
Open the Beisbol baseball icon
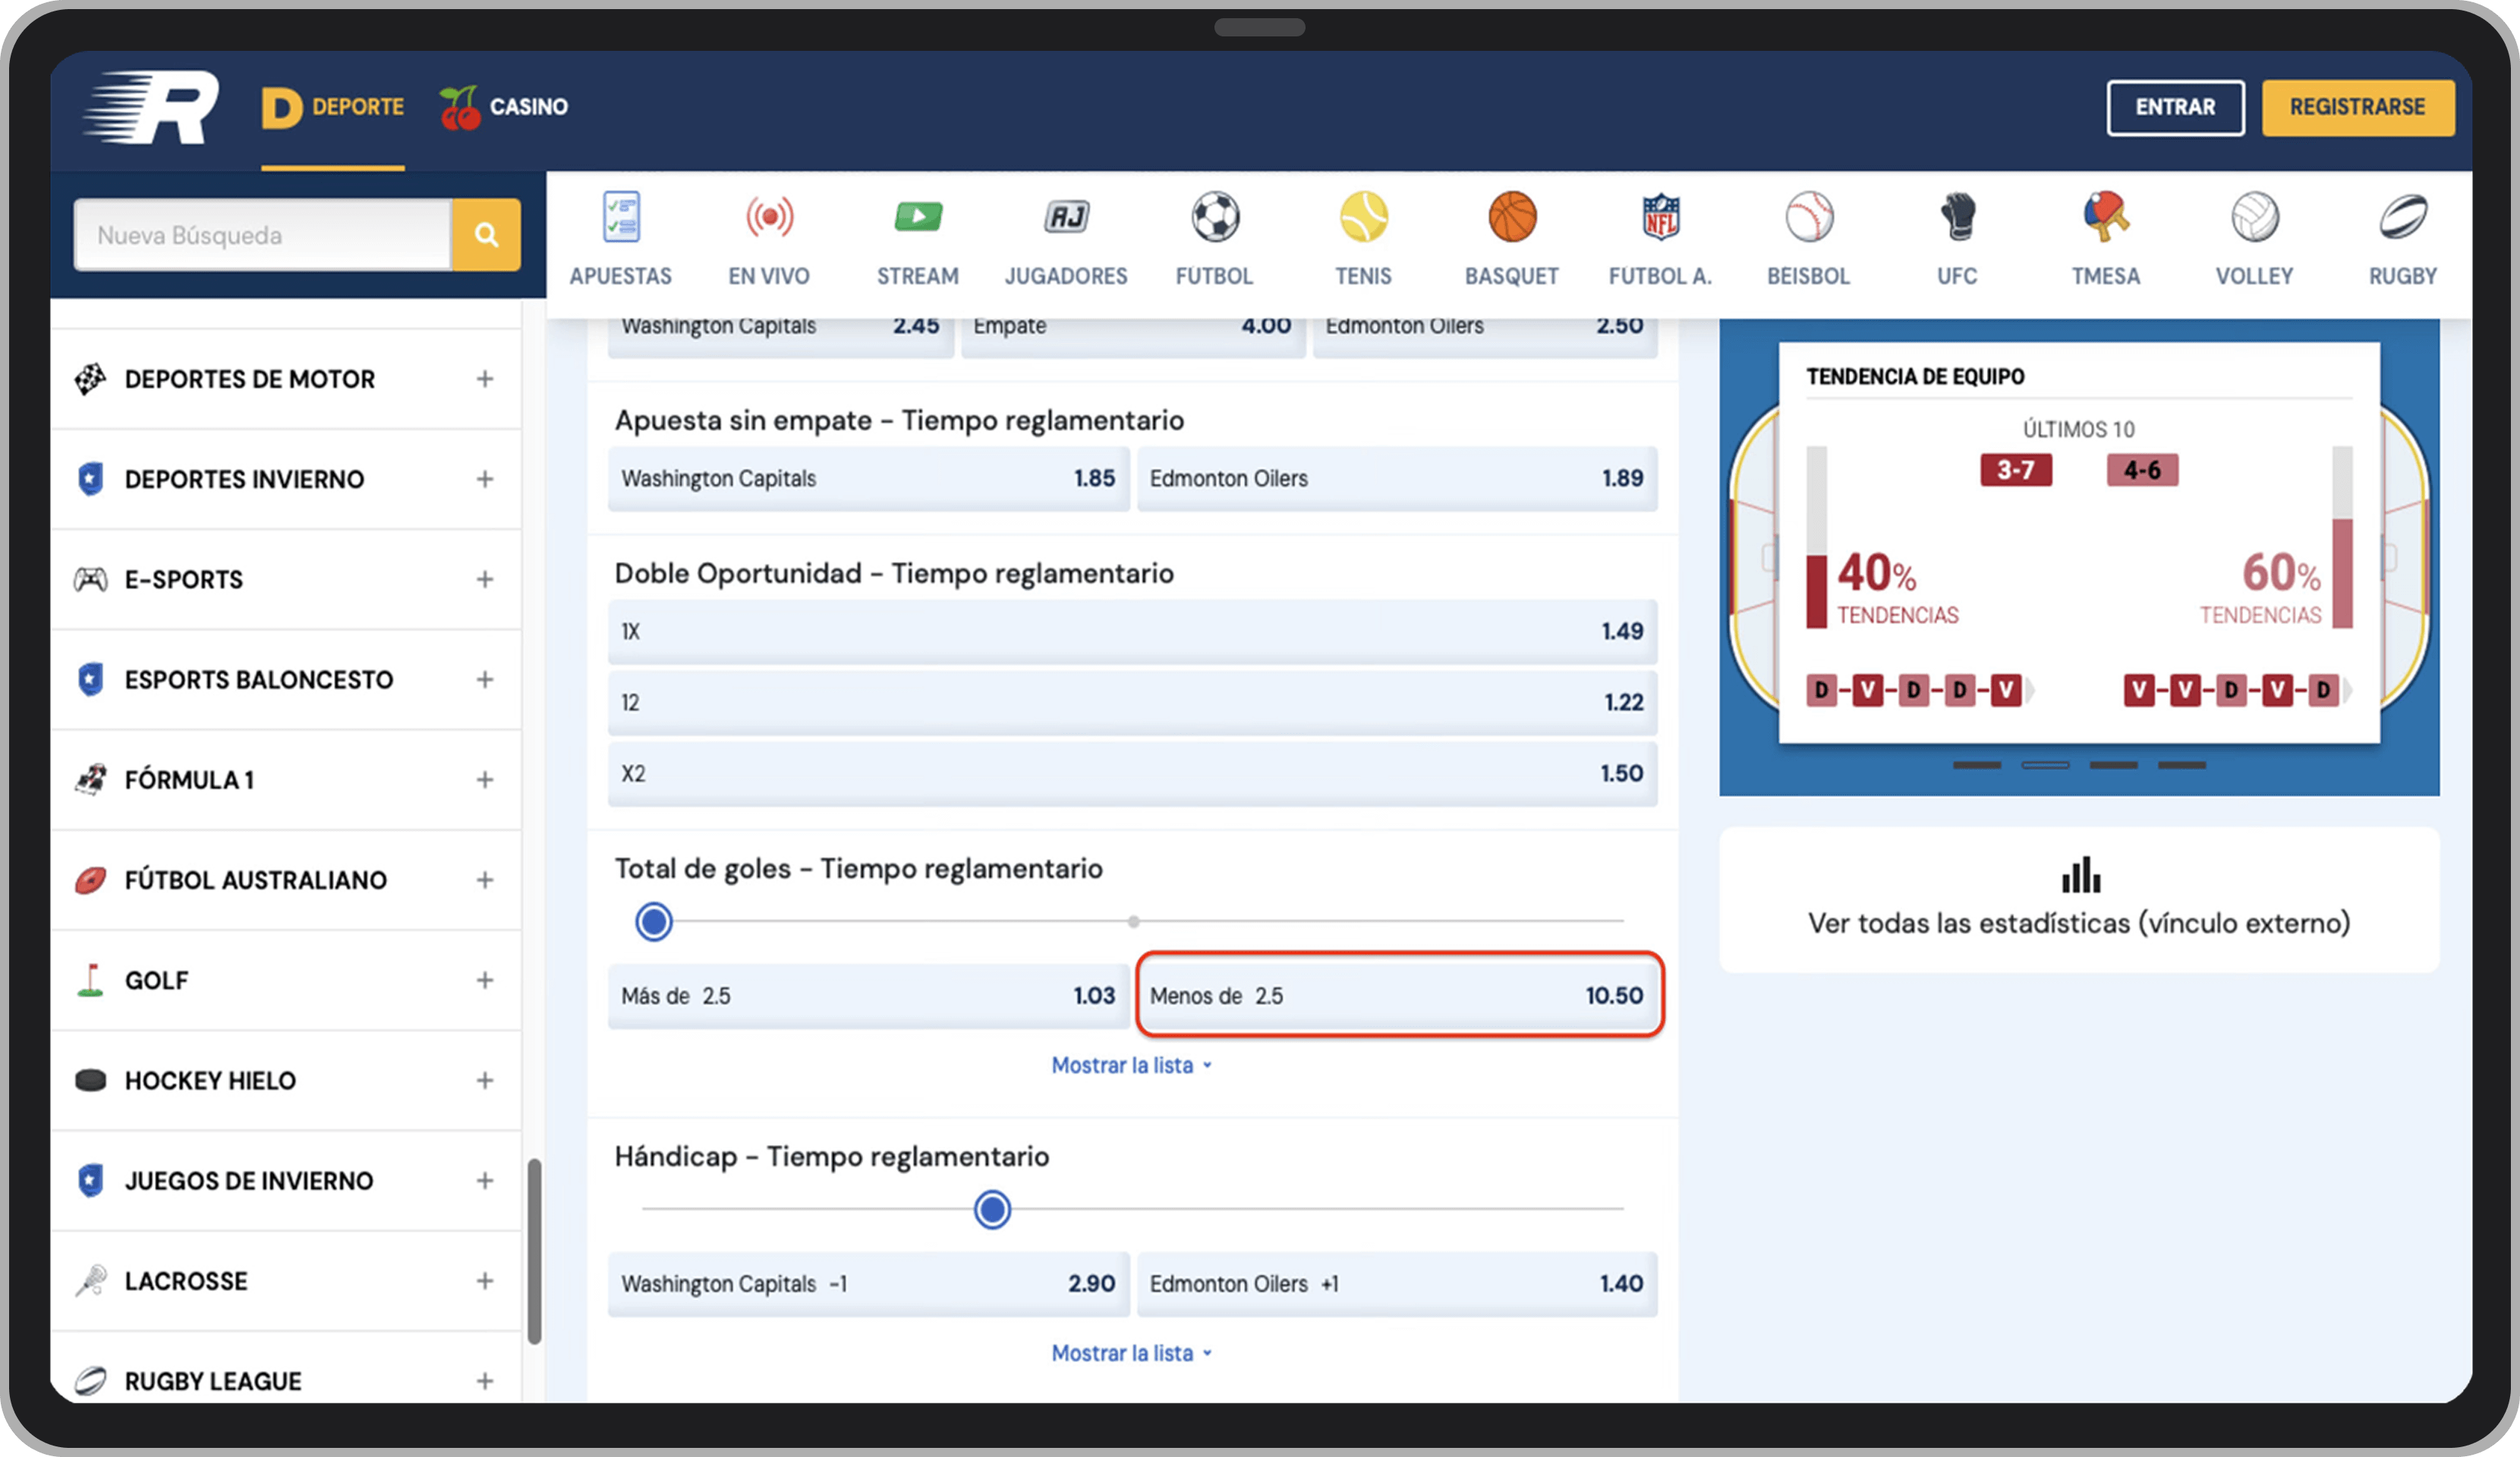[x=1808, y=218]
